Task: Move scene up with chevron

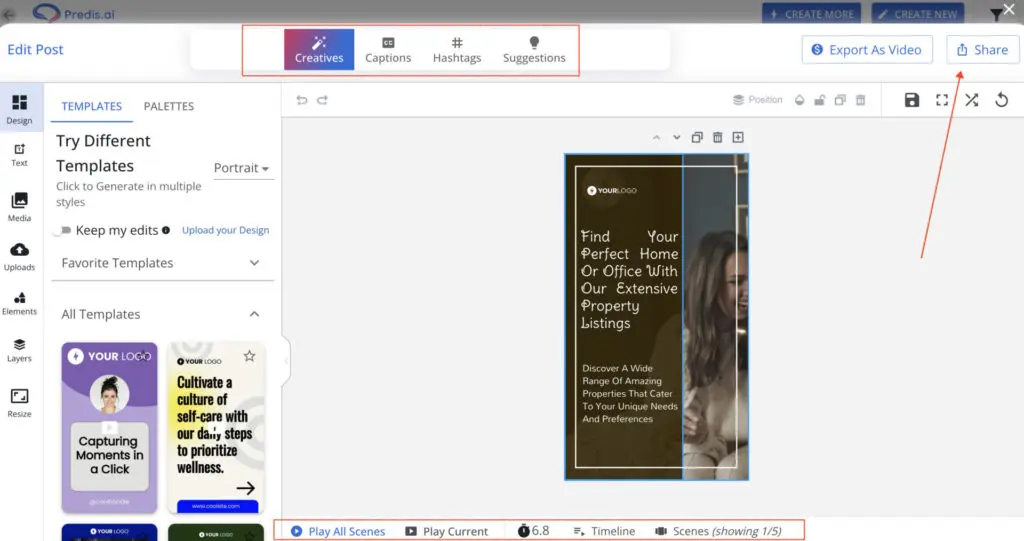Action: pos(656,137)
